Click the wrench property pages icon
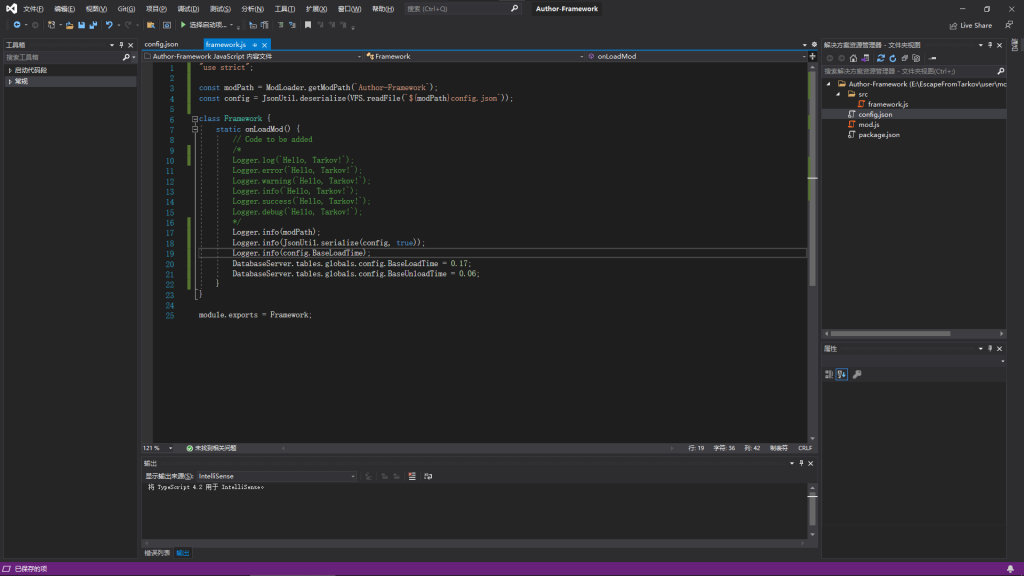The image size is (1024, 576). (x=857, y=374)
